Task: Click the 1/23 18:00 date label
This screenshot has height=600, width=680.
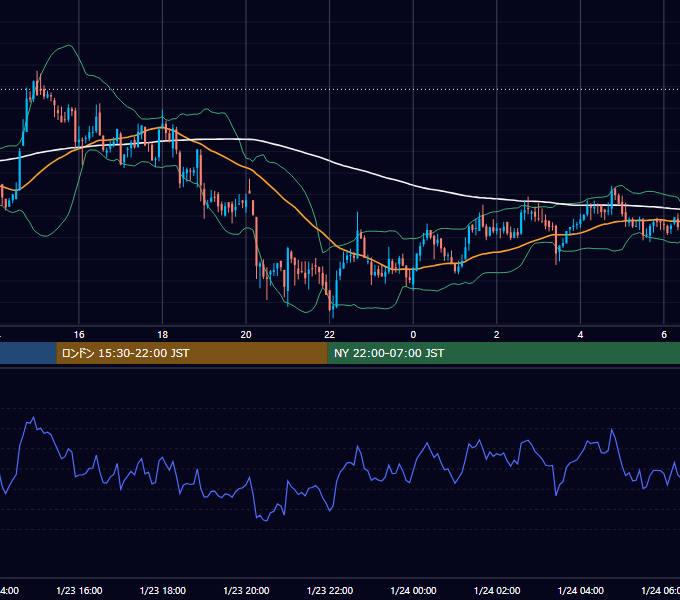Action: coord(163,590)
